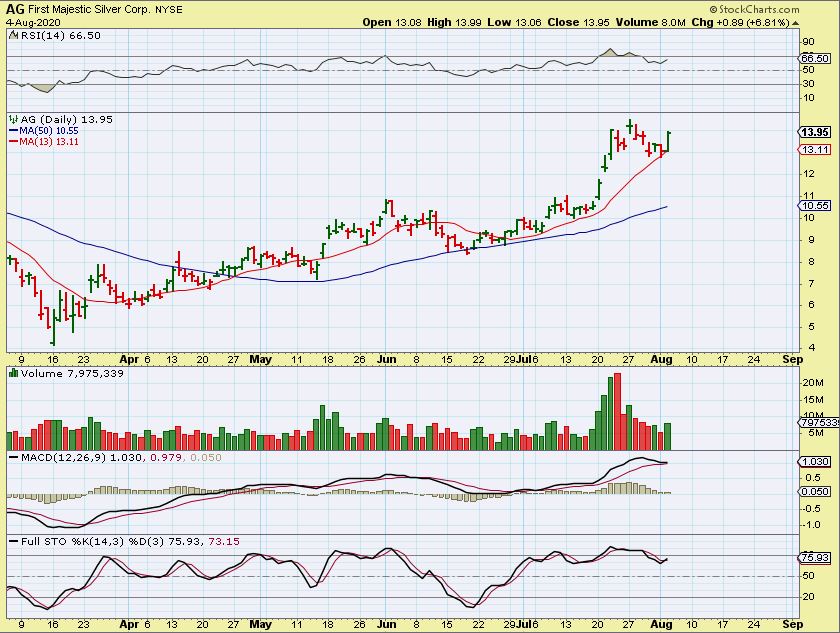This screenshot has width=840, height=633.
Task: Click the area-chart icon beside RSI(14)
Action: 14,35
